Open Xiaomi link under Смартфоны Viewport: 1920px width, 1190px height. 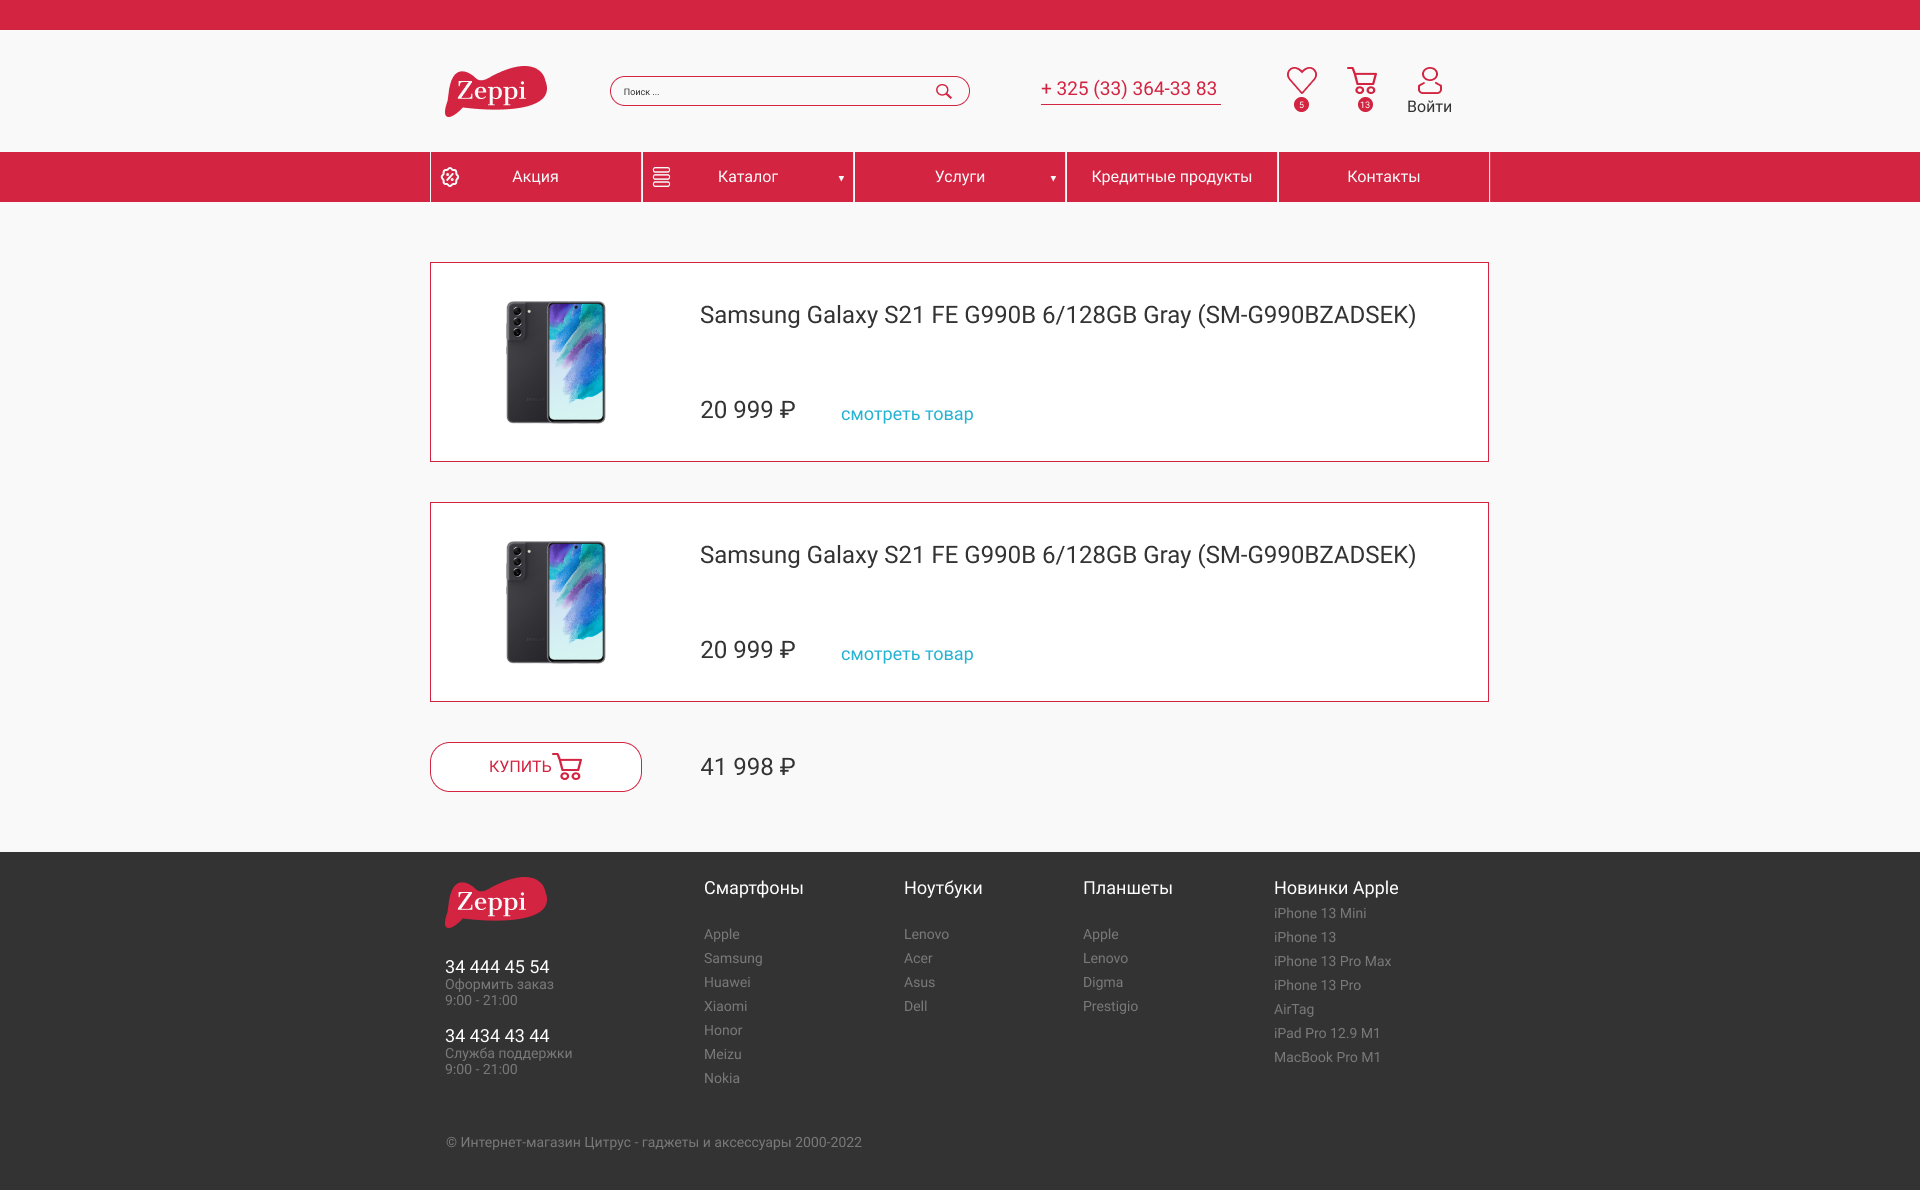(x=725, y=1006)
